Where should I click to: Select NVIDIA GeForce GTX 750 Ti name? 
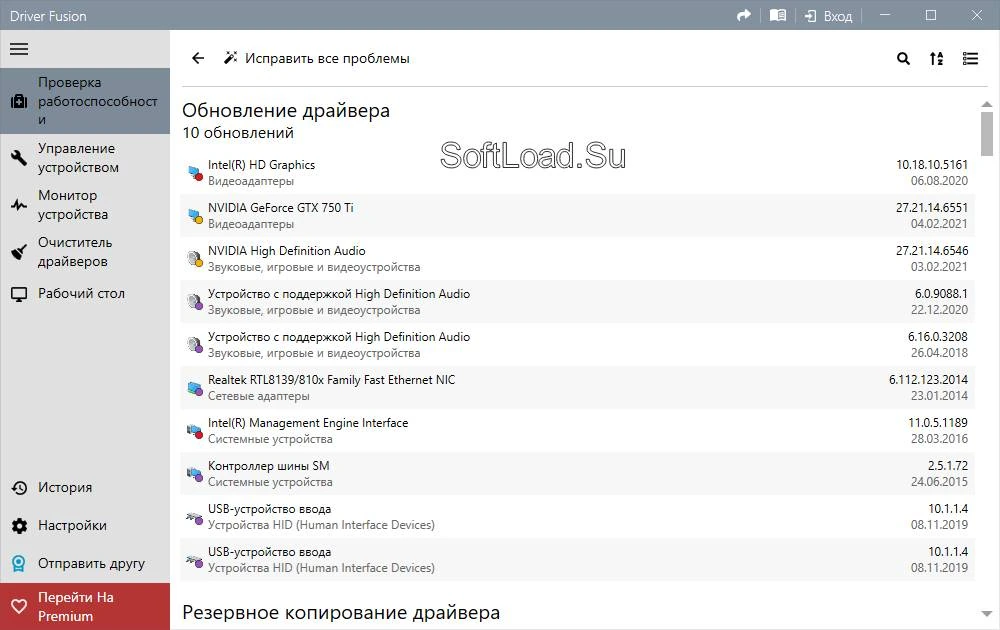(281, 208)
